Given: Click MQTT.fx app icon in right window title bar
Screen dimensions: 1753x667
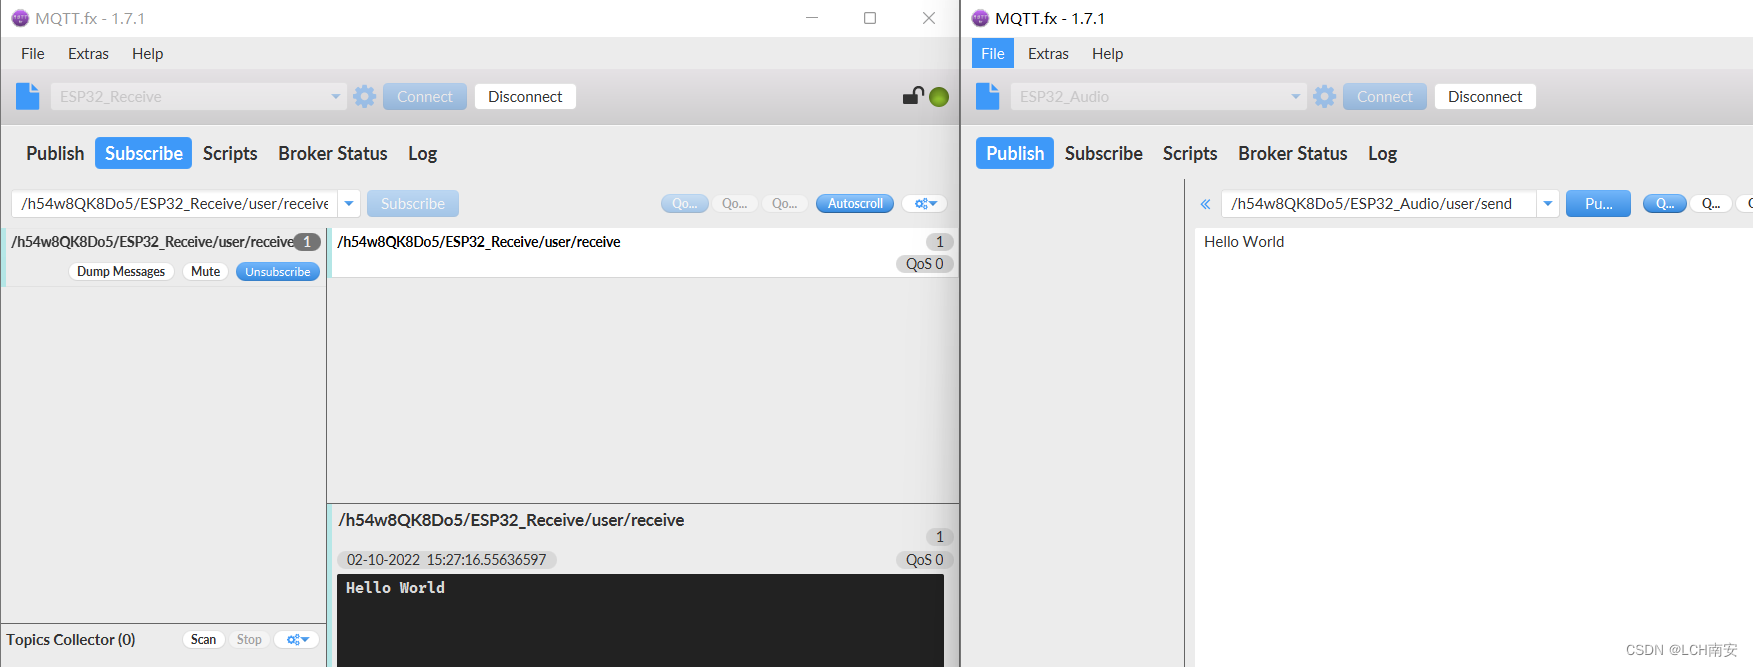Looking at the screenshot, I should pos(980,18).
